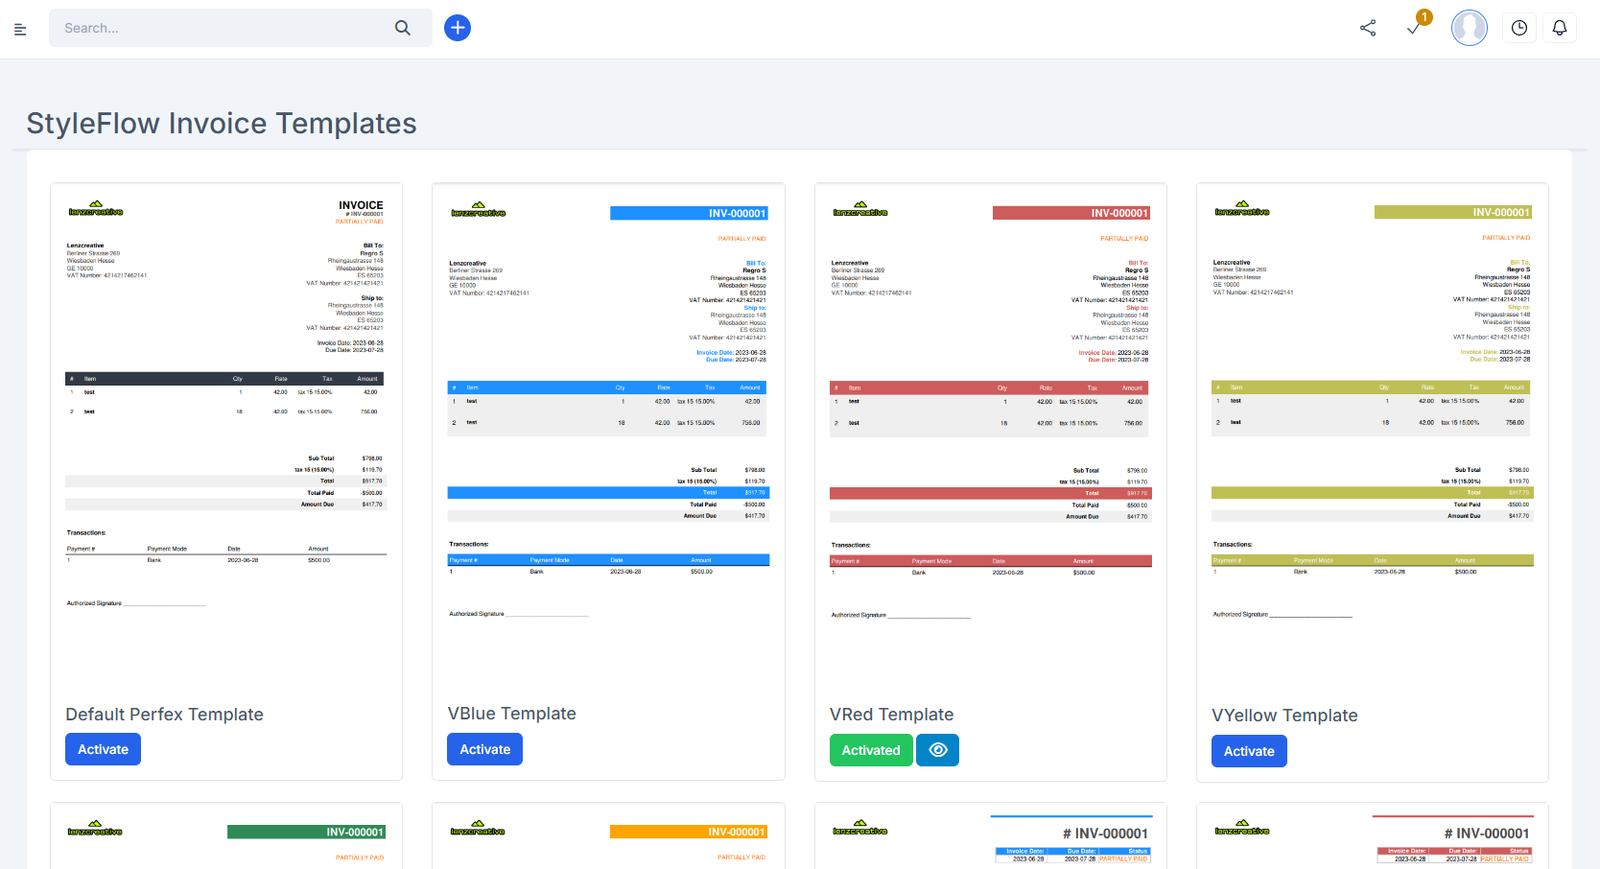Open the notifications bell

(x=1559, y=28)
